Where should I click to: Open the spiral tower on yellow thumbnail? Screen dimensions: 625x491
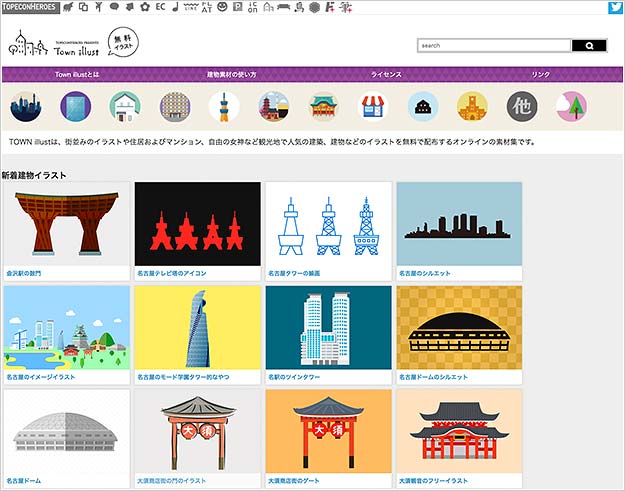point(198,328)
